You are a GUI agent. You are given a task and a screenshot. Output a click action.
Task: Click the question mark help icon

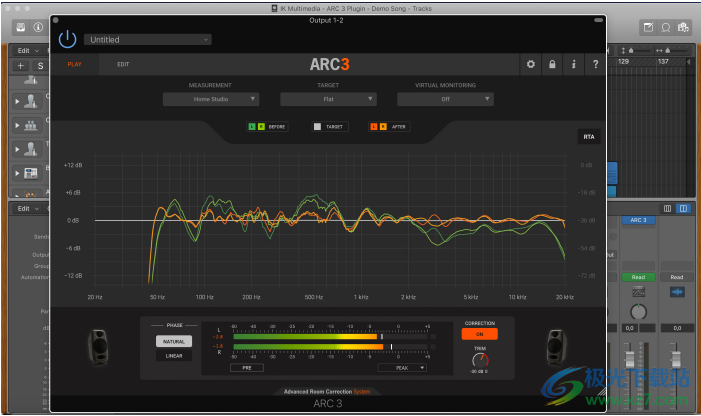(595, 65)
